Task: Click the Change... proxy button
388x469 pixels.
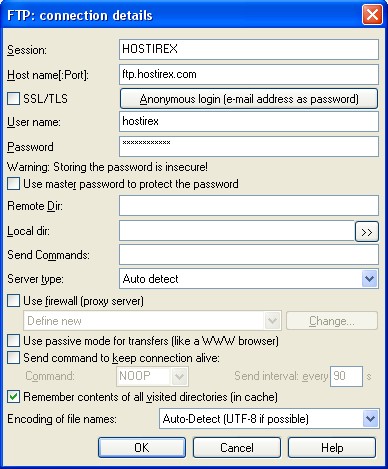Action: [x=332, y=321]
